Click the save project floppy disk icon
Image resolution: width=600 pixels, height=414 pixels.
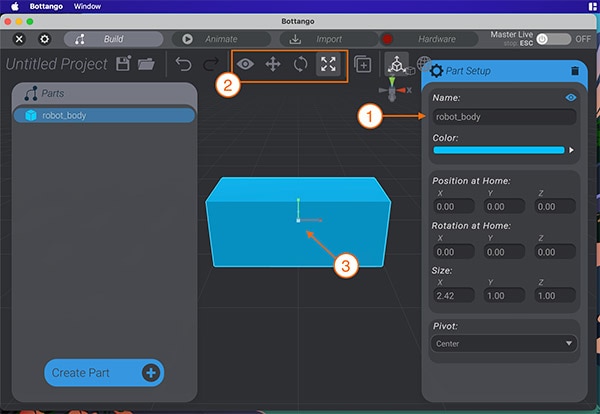pos(124,64)
